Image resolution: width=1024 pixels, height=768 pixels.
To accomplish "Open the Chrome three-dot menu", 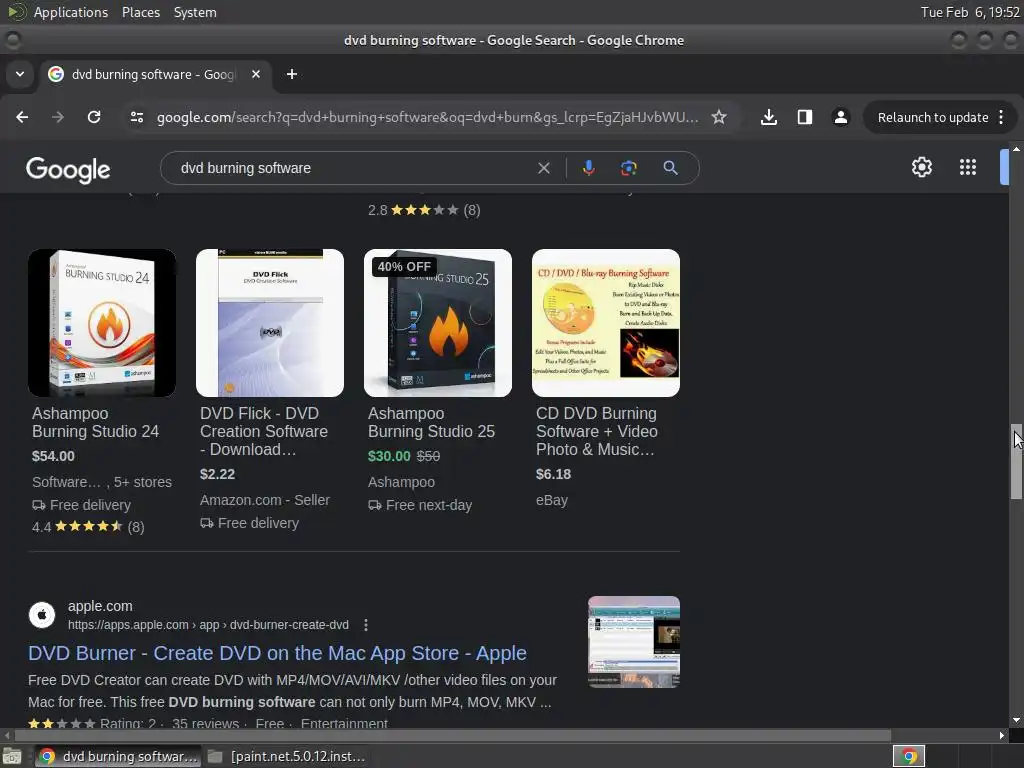I will 1001,117.
